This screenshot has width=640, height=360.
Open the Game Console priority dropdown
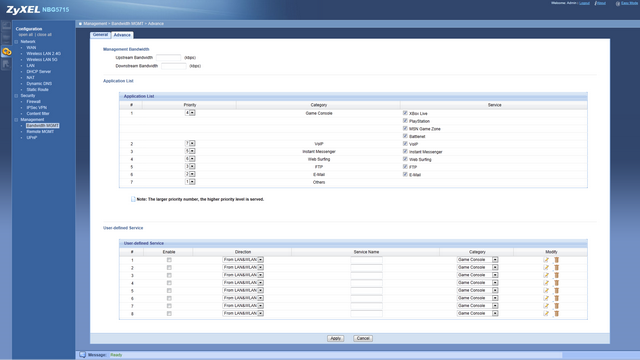pyautogui.click(x=190, y=113)
